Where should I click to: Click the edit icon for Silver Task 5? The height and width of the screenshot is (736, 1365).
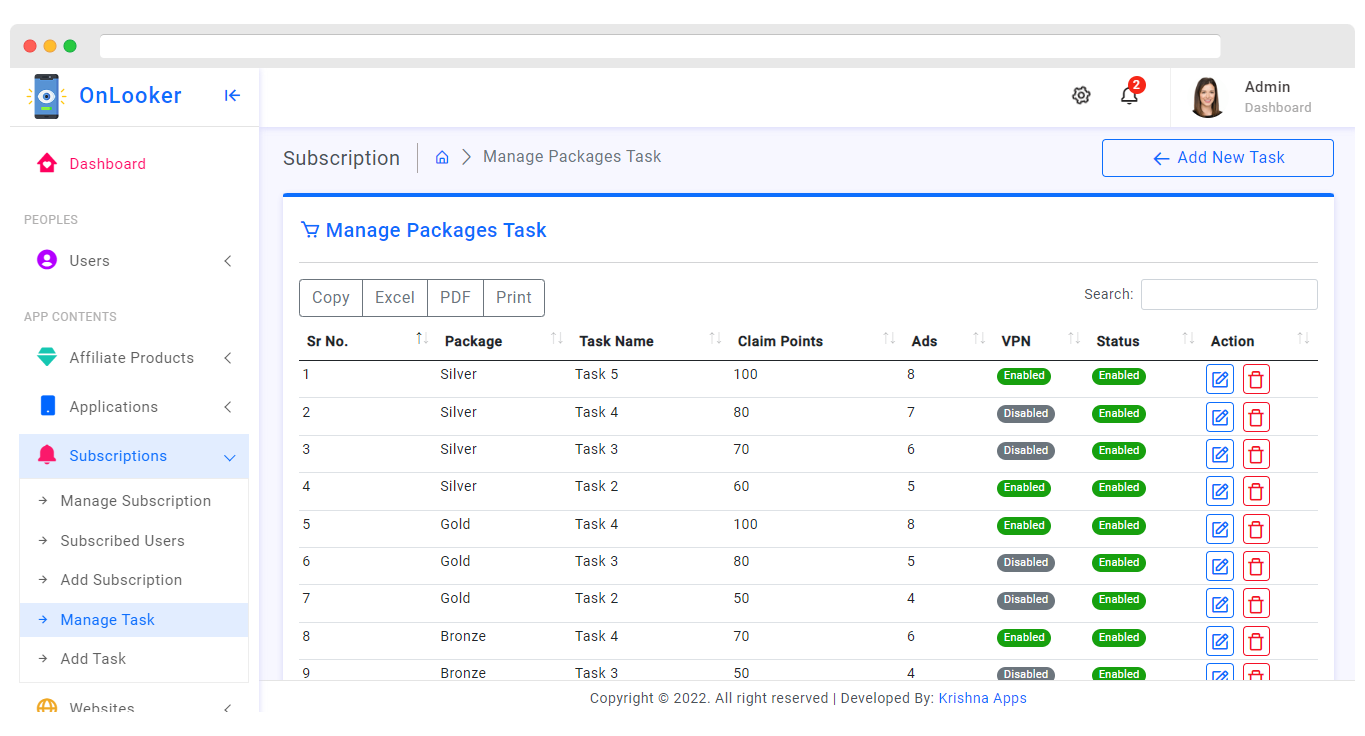(x=1220, y=380)
